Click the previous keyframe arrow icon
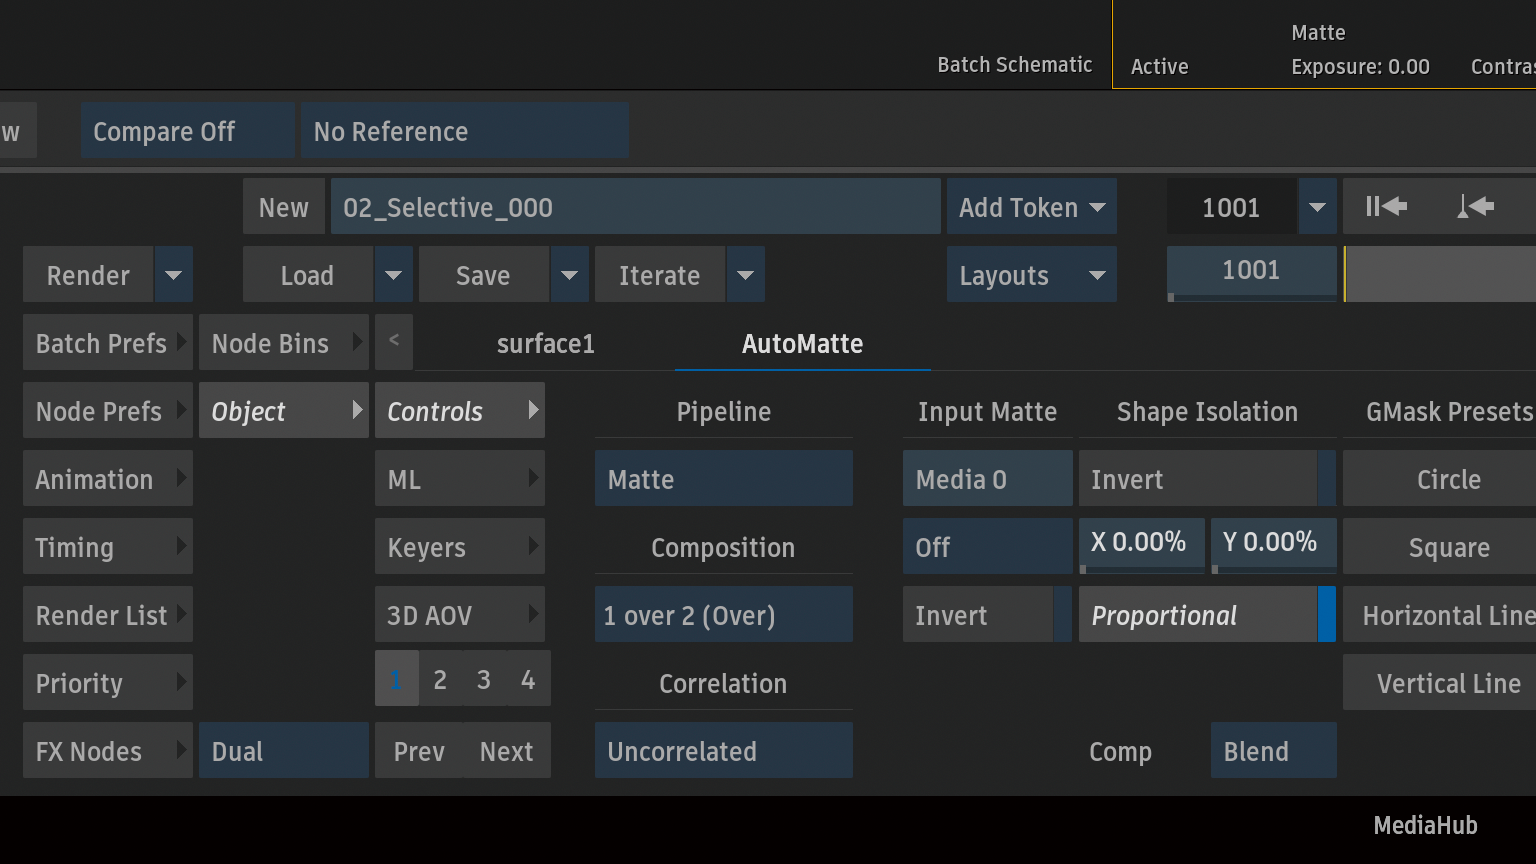This screenshot has height=864, width=1536. tap(1476, 207)
